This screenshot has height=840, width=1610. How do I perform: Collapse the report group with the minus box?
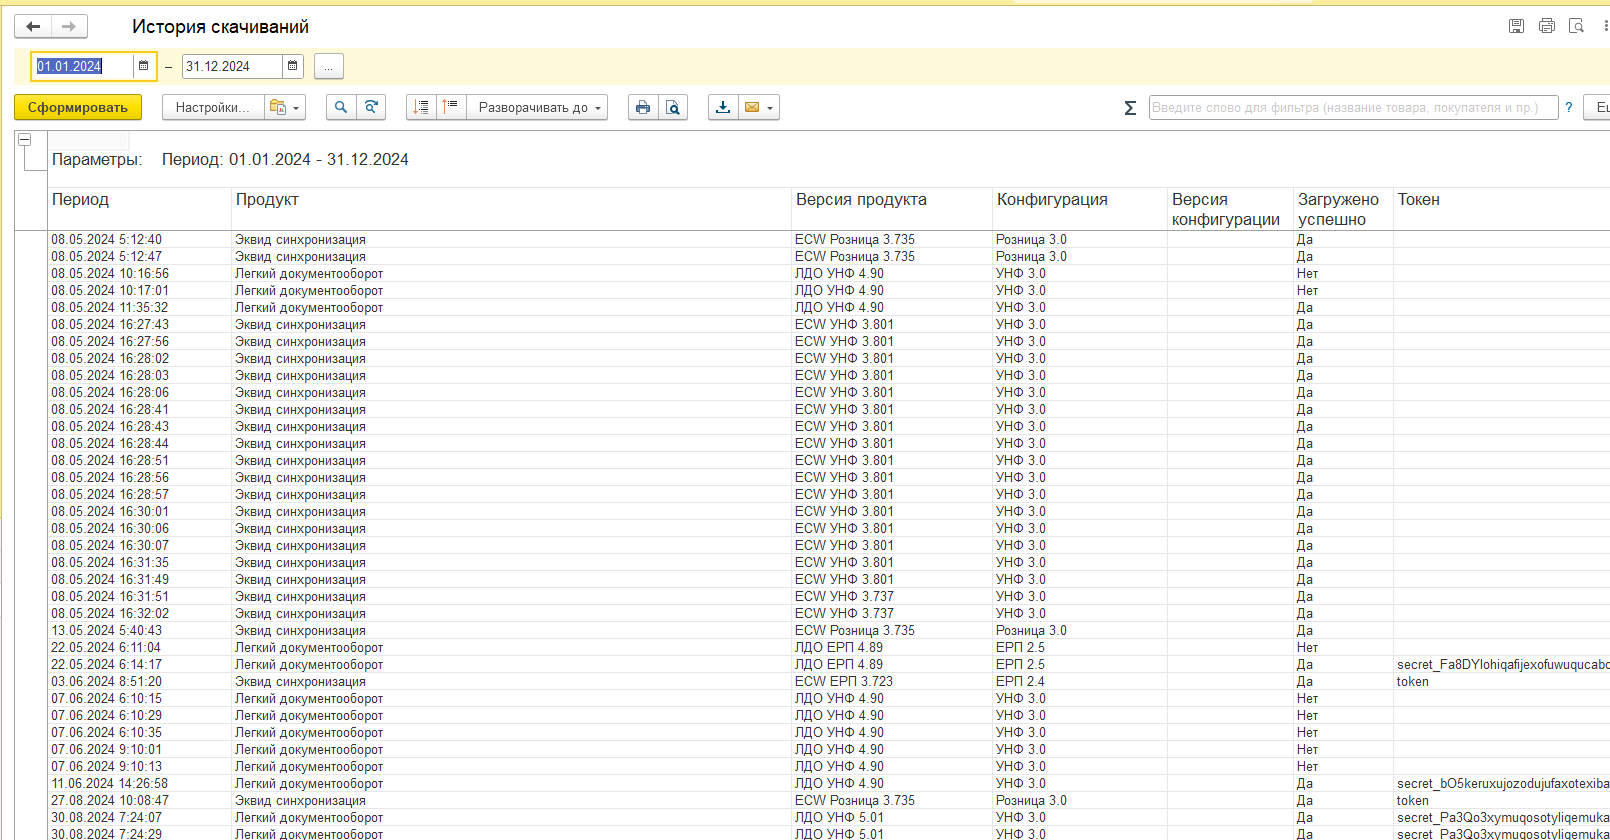point(25,139)
